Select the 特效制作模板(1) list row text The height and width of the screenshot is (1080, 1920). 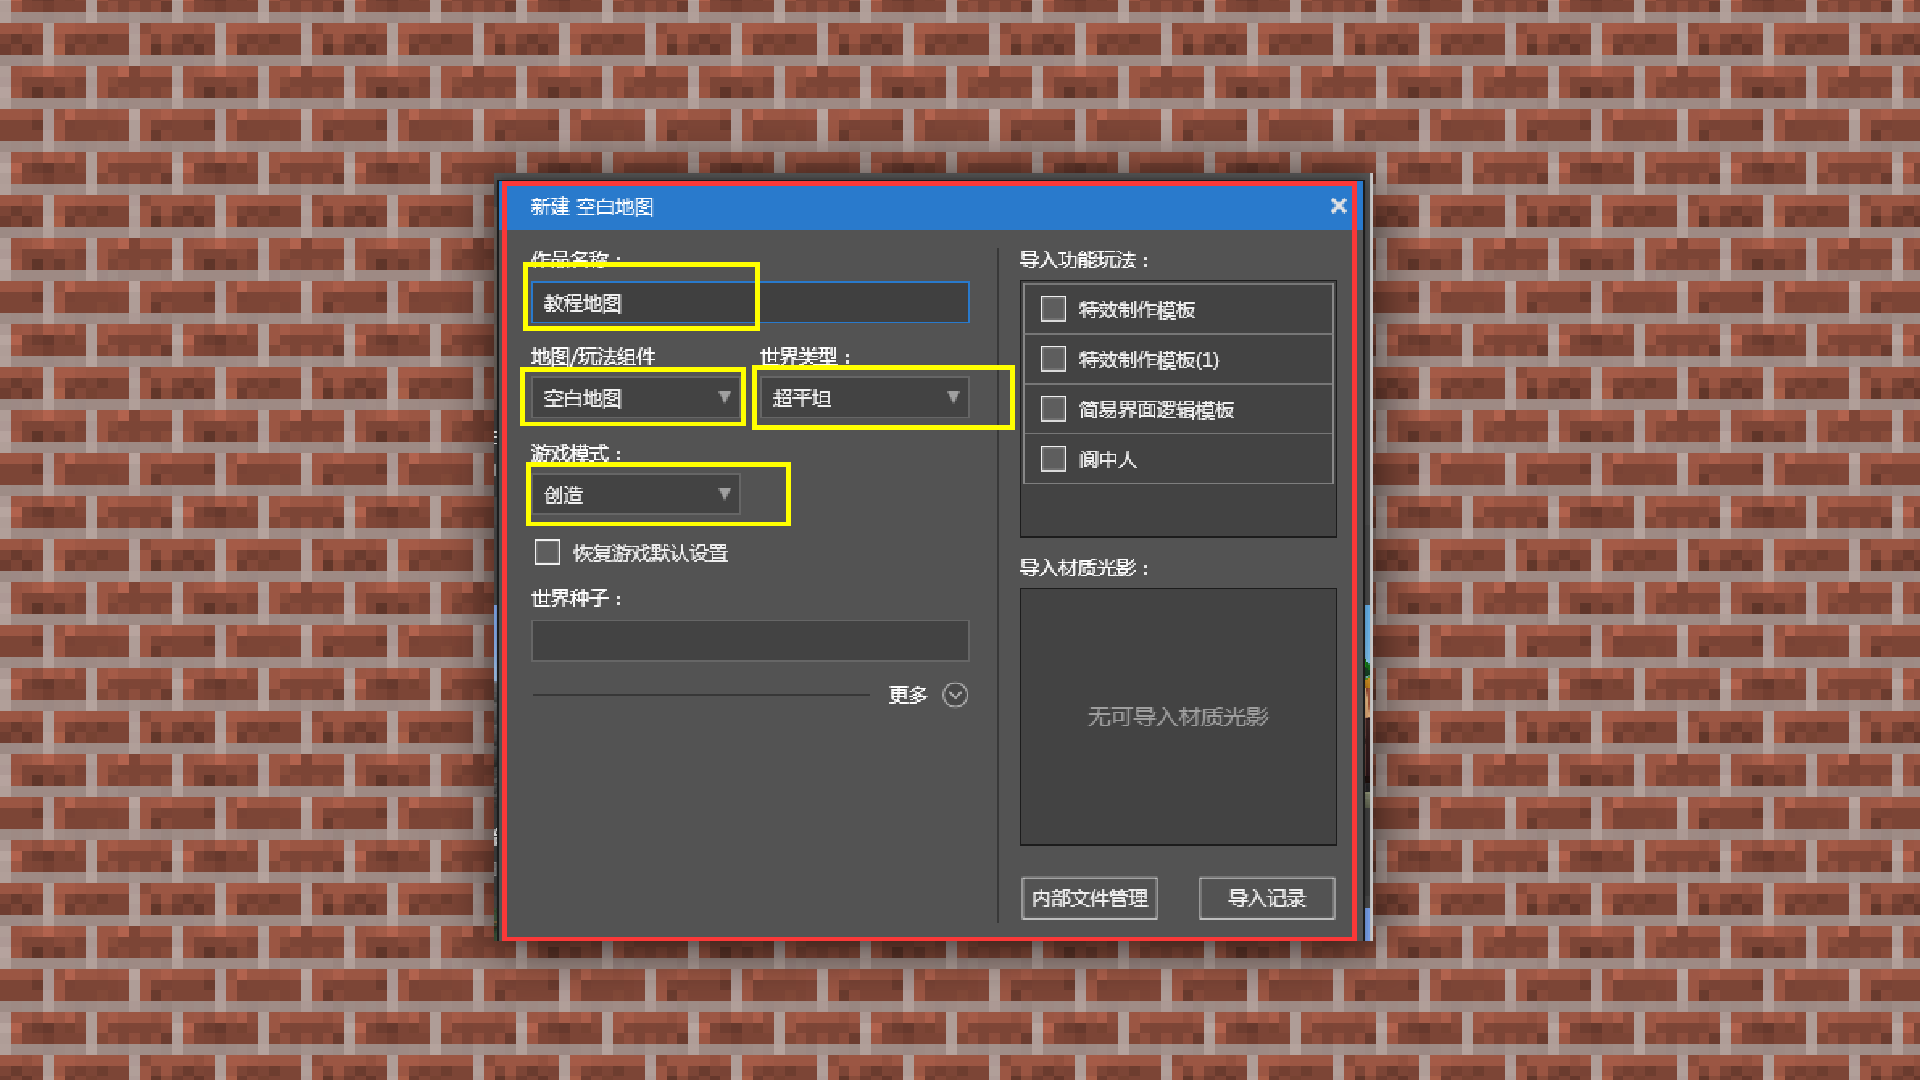point(1149,360)
